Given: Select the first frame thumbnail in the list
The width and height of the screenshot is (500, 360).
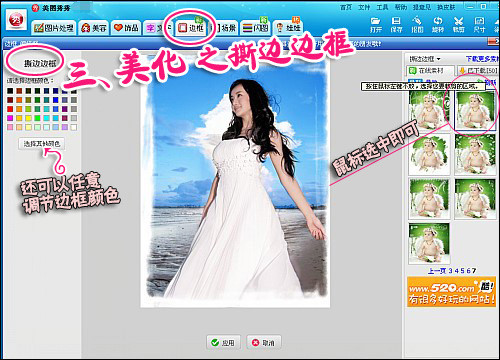Looking at the screenshot, I should [429, 110].
